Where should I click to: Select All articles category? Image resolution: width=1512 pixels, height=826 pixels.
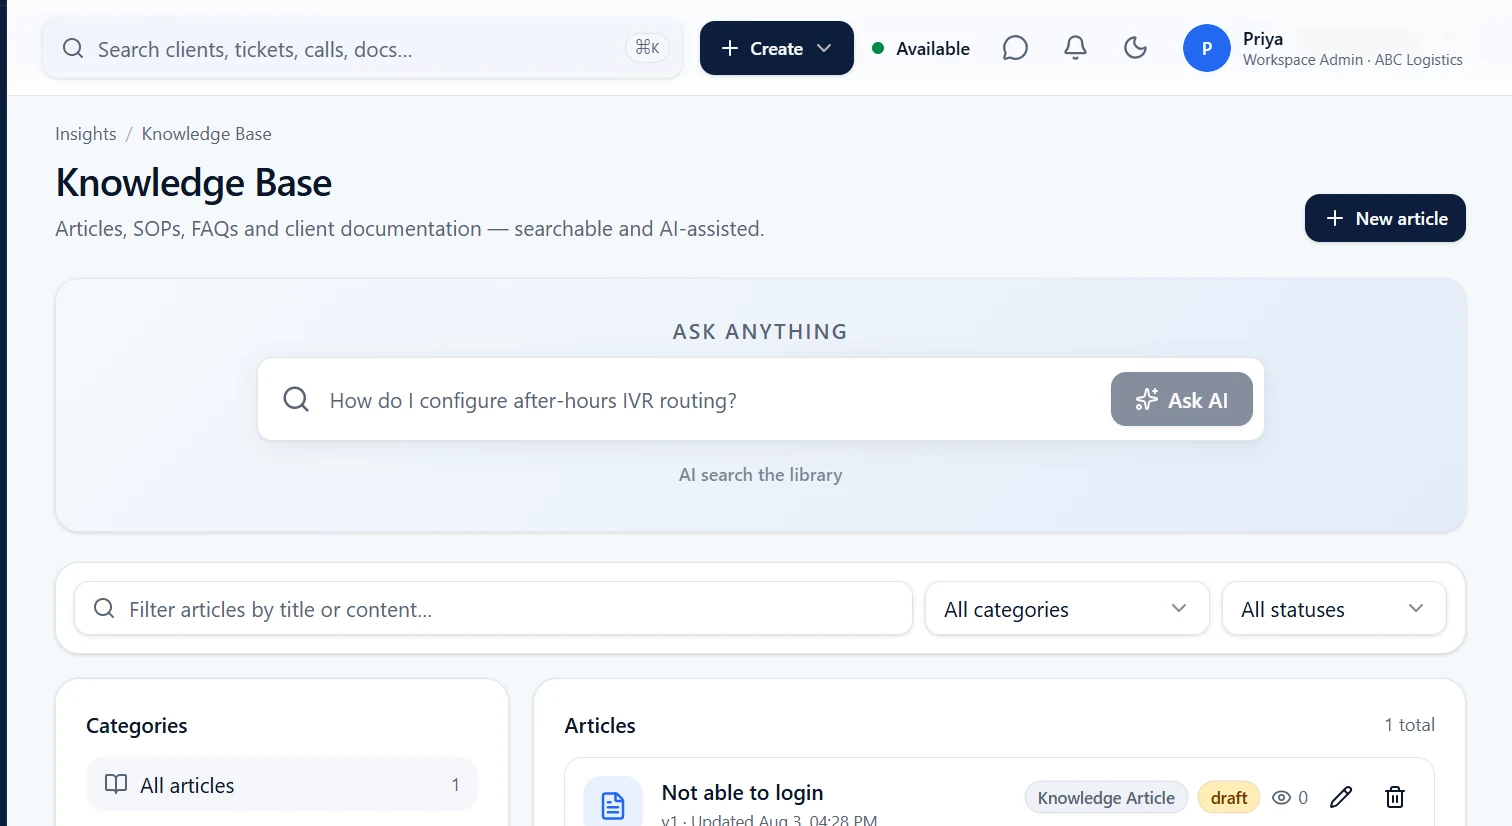coord(282,784)
